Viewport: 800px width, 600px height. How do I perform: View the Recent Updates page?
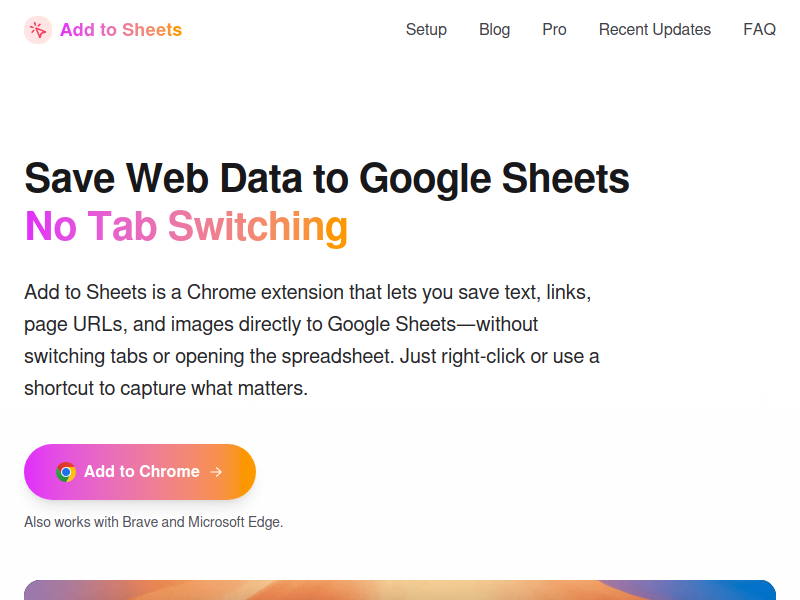point(655,30)
